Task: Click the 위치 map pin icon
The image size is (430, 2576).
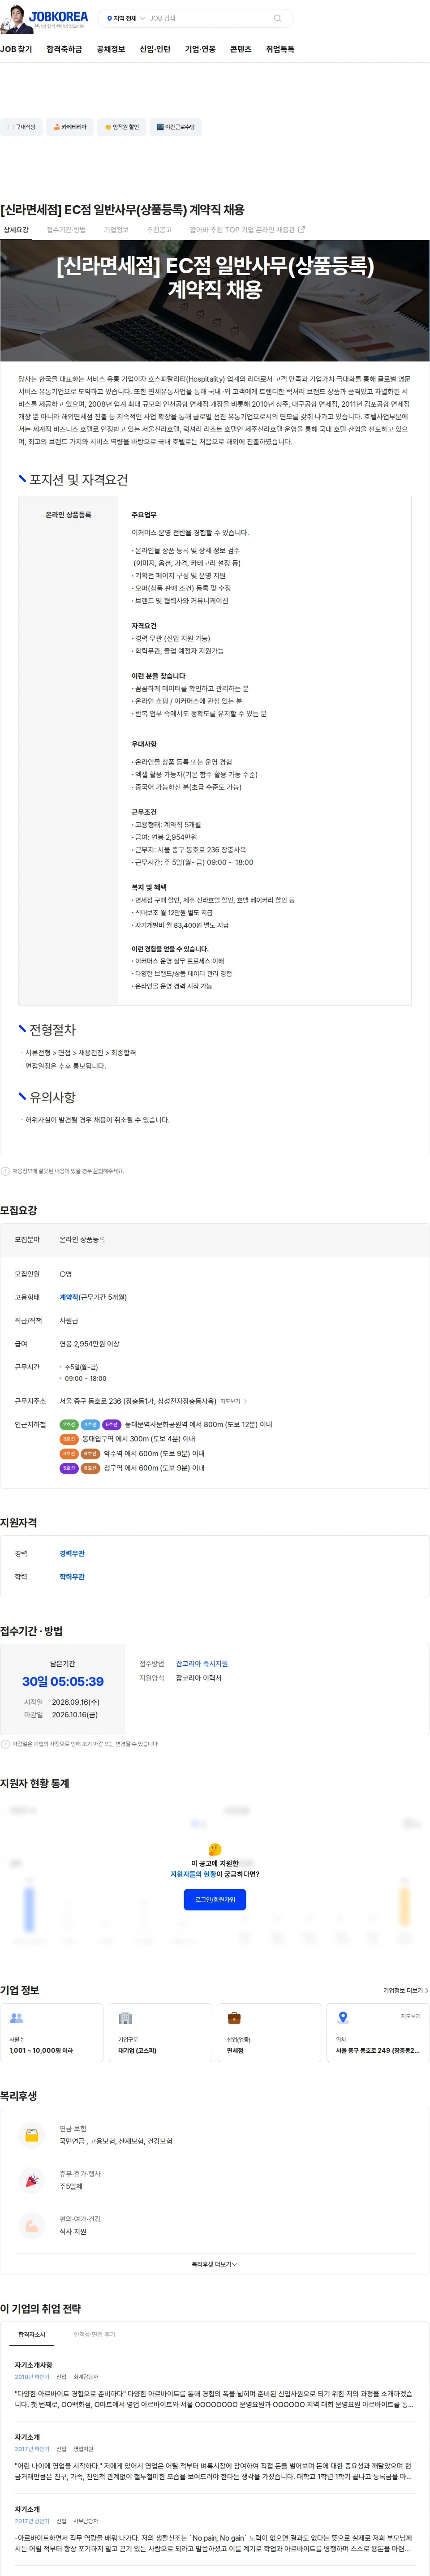Action: [x=343, y=2018]
